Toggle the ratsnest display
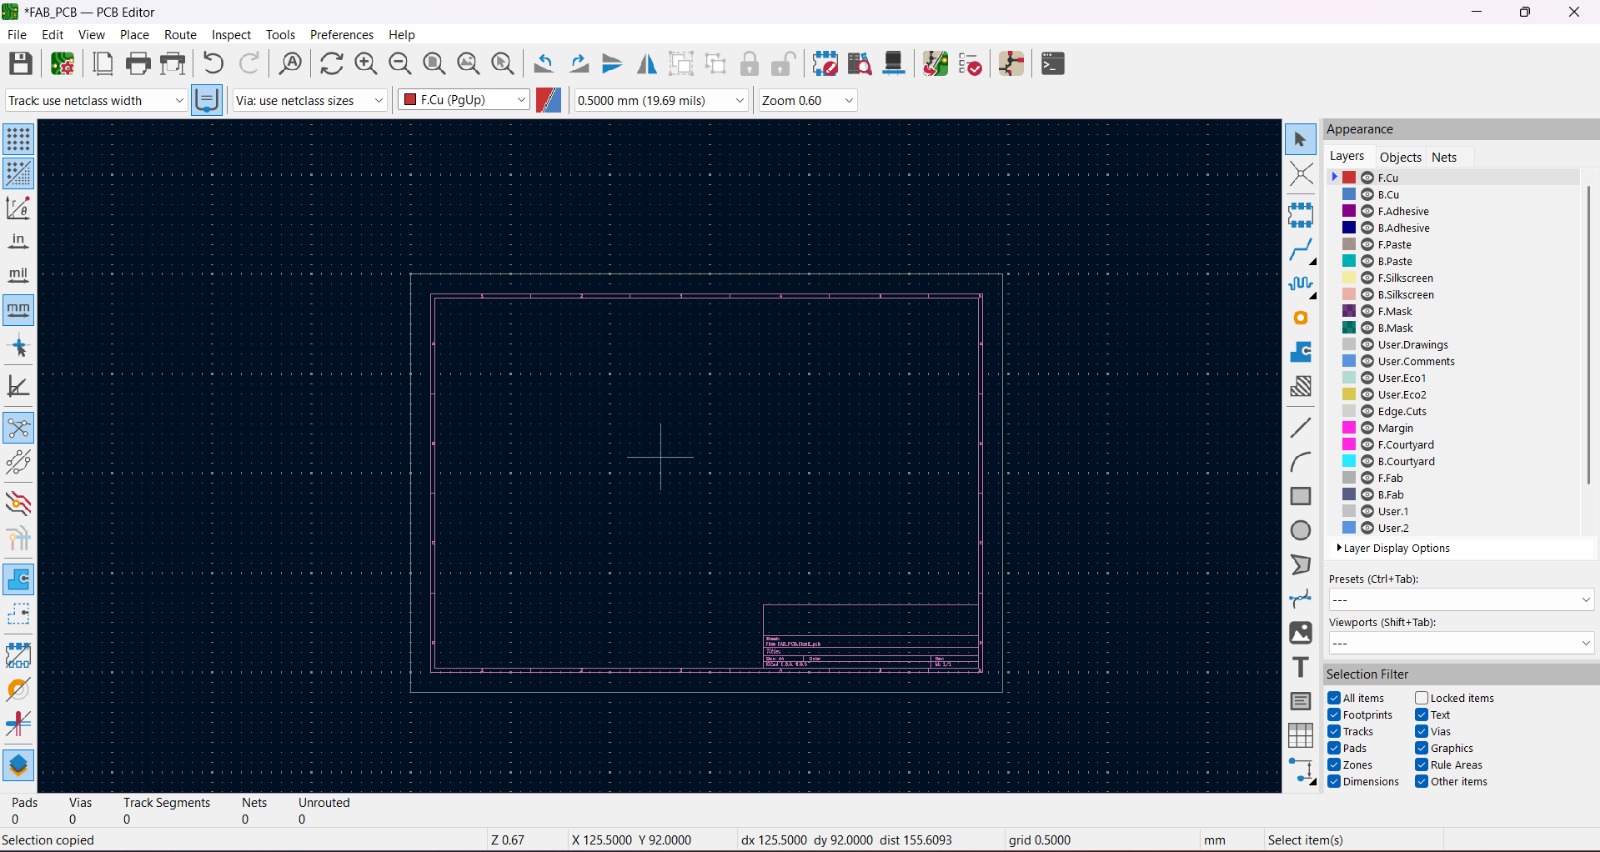1600x852 pixels. [18, 428]
